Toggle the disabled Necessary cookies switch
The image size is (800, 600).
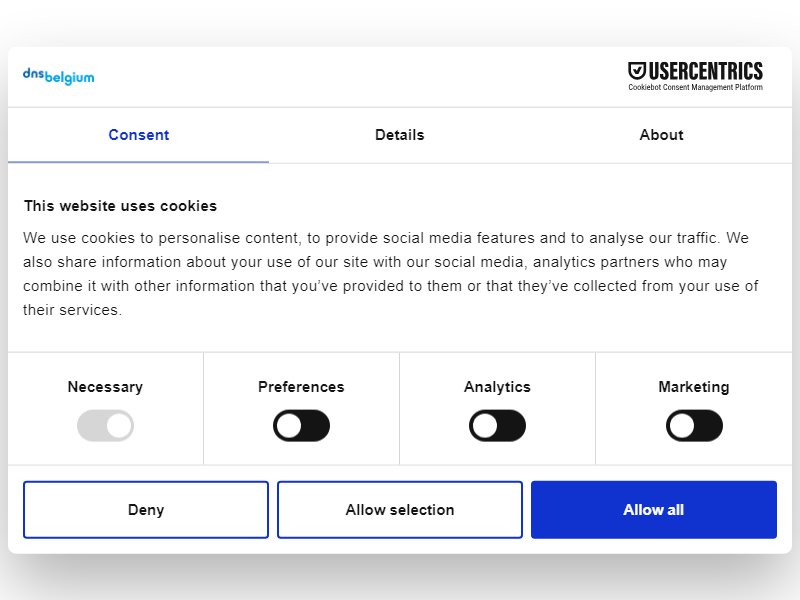coord(106,426)
